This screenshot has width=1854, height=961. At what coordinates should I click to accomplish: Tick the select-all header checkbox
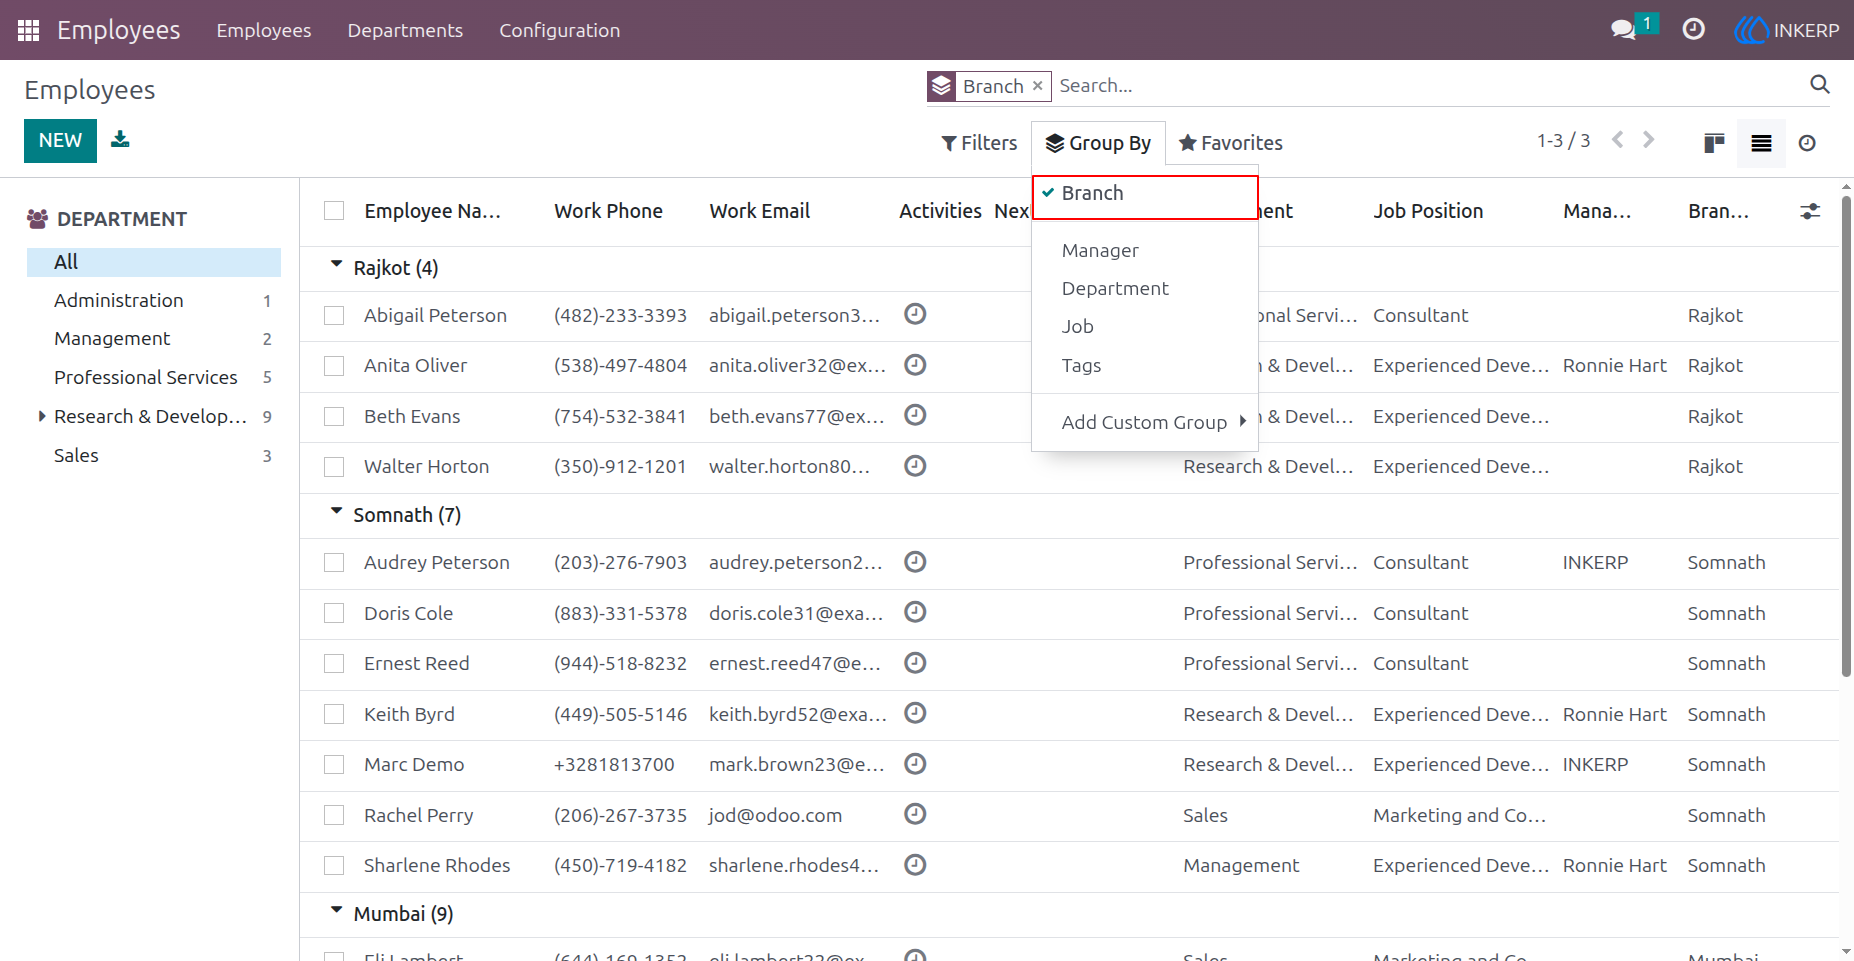pos(334,211)
